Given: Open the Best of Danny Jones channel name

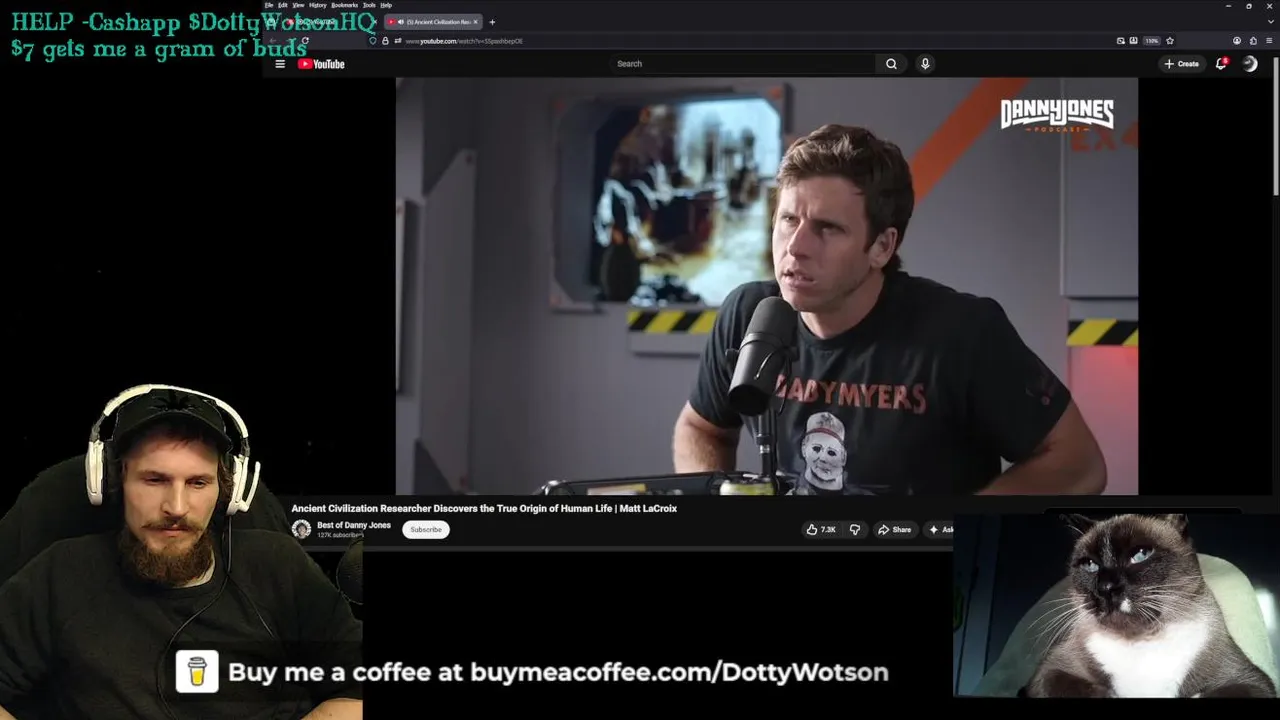Looking at the screenshot, I should pos(354,525).
